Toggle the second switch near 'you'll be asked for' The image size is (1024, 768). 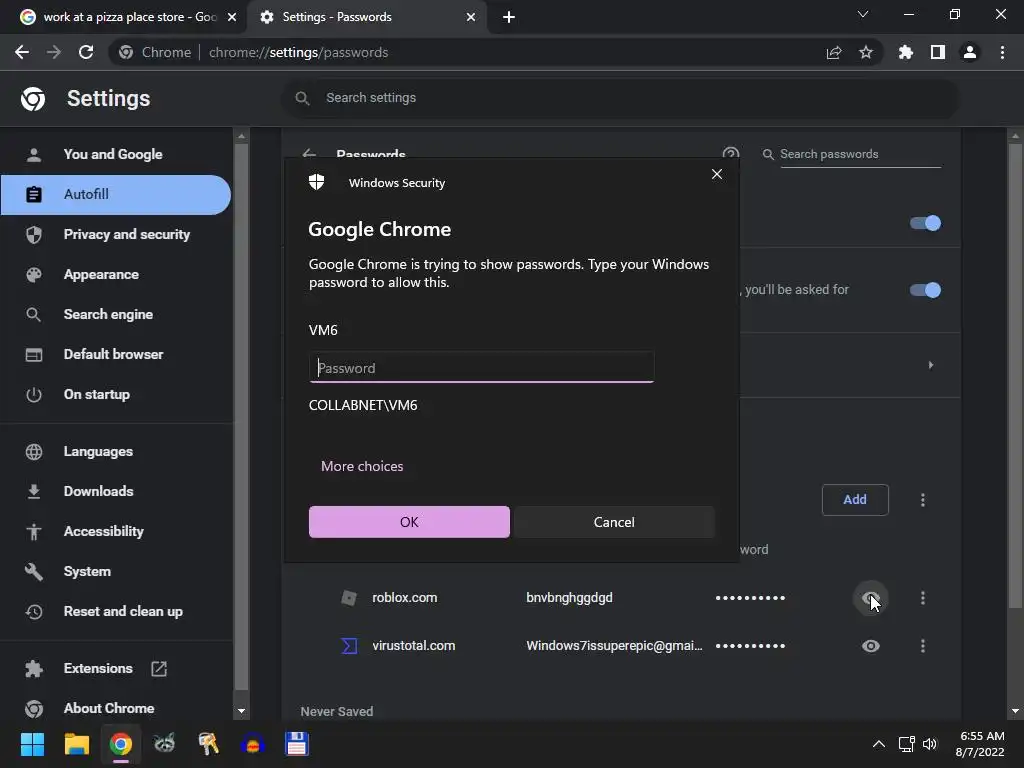[x=925, y=290]
